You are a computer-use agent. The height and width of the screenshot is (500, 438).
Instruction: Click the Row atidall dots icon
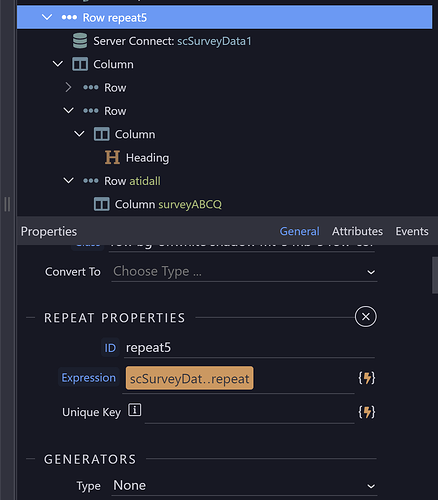[x=91, y=181]
